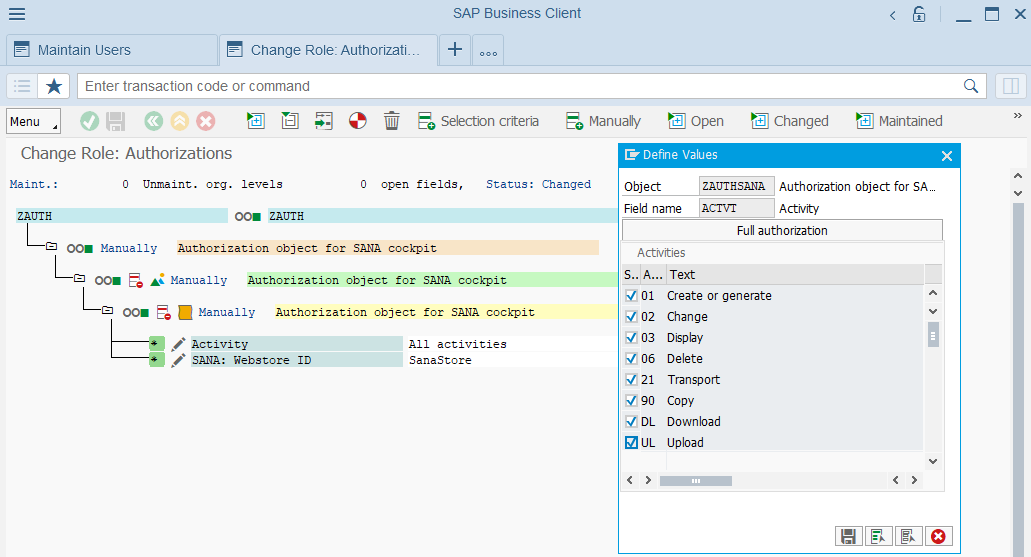The width and height of the screenshot is (1031, 557).
Task: Uncheck the 01 Create or generate checkbox
Action: (x=631, y=296)
